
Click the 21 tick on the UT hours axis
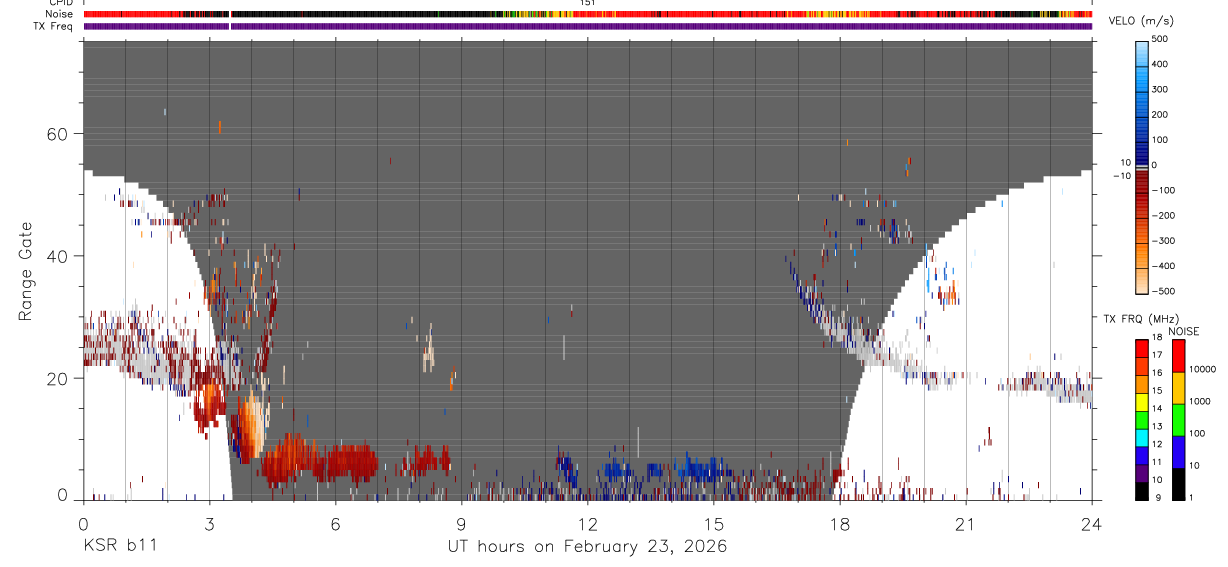click(965, 523)
